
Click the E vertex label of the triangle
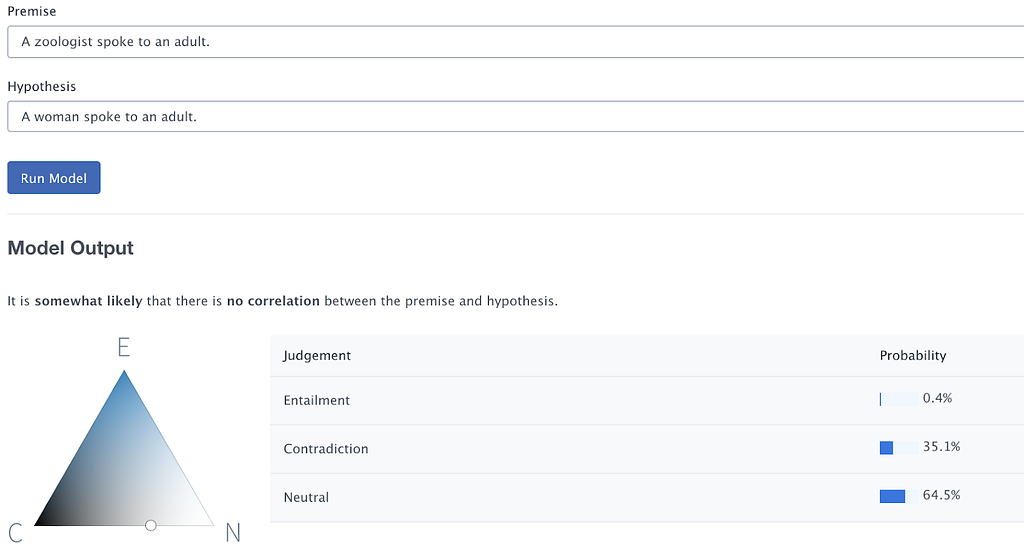coord(123,347)
